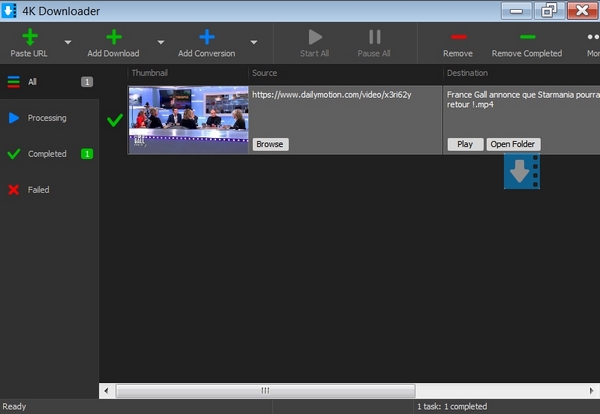This screenshot has width=600, height=414.
Task: Select the Processing filter
Action: [x=49, y=118]
